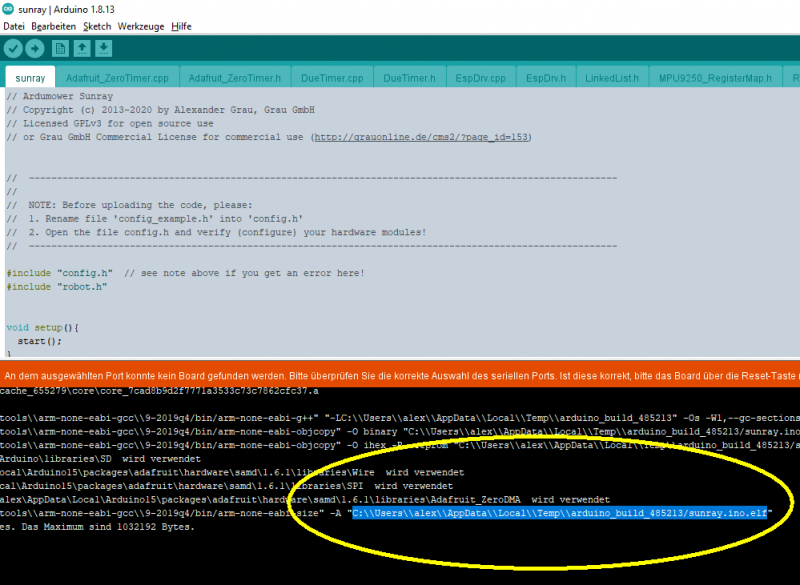Click the 'Licensed GPLv3 for open source use' line
This screenshot has width=800, height=585.
pos(110,124)
